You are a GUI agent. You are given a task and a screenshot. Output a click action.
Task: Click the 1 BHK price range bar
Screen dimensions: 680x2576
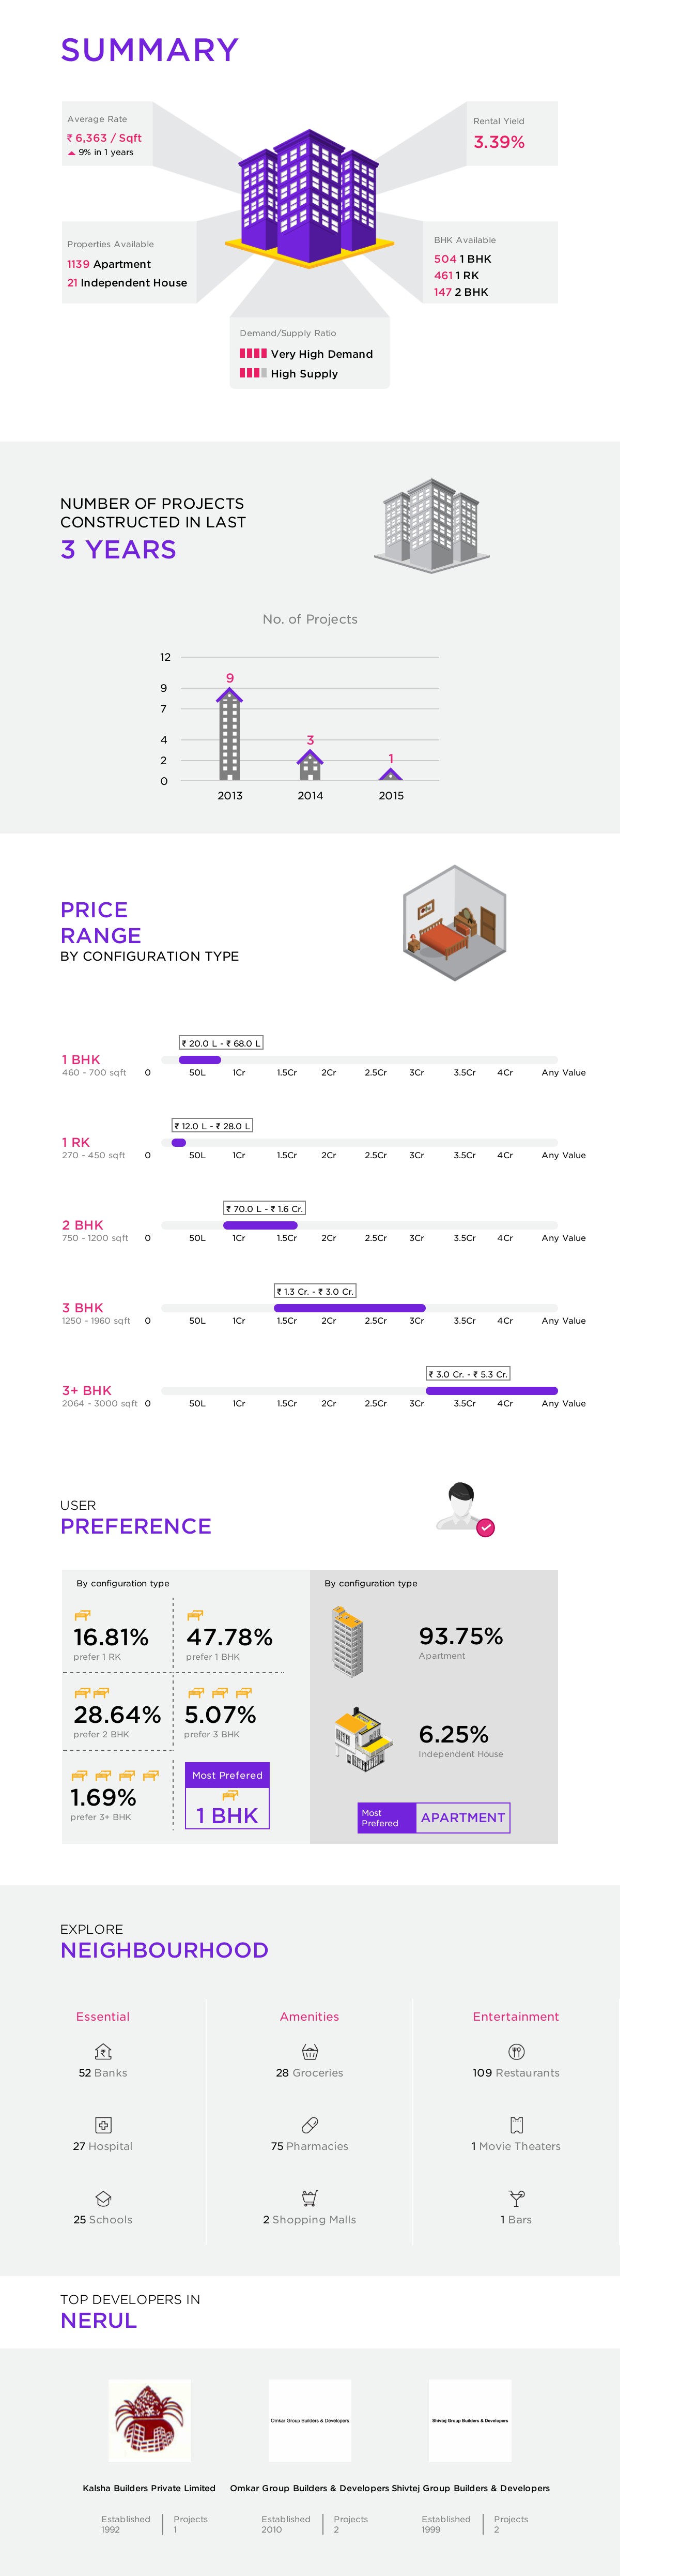click(x=200, y=1060)
